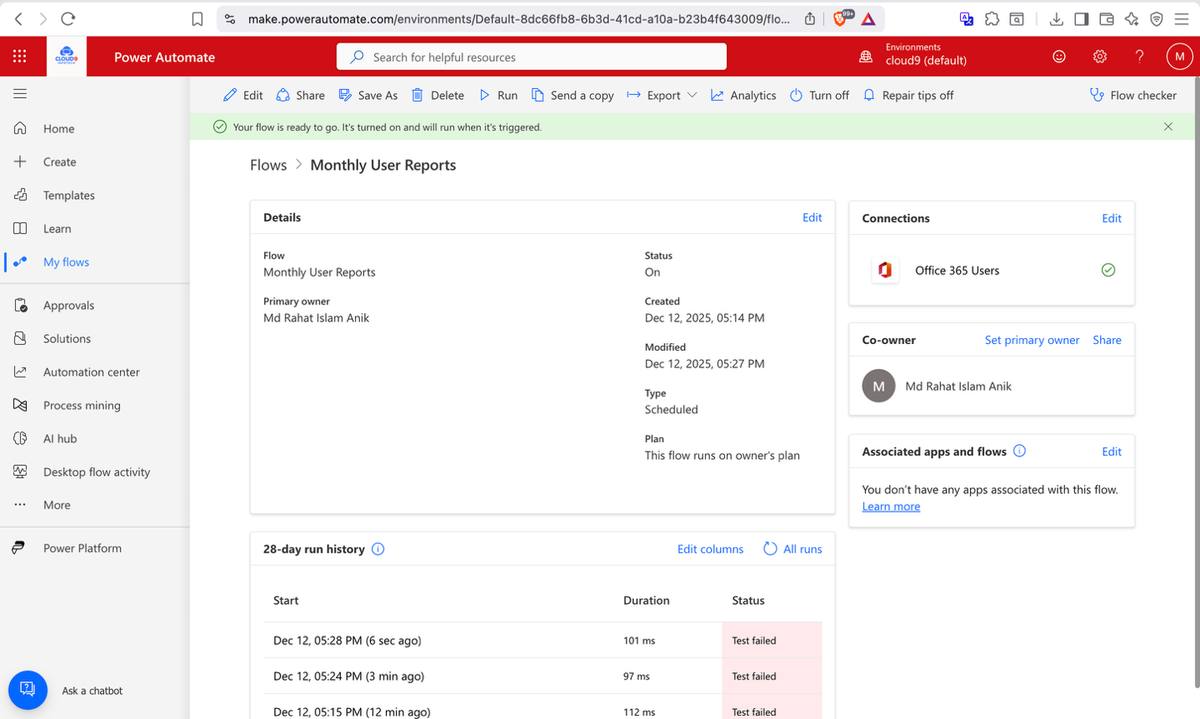
Task: Open the browser downloads icon
Action: (1056, 18)
